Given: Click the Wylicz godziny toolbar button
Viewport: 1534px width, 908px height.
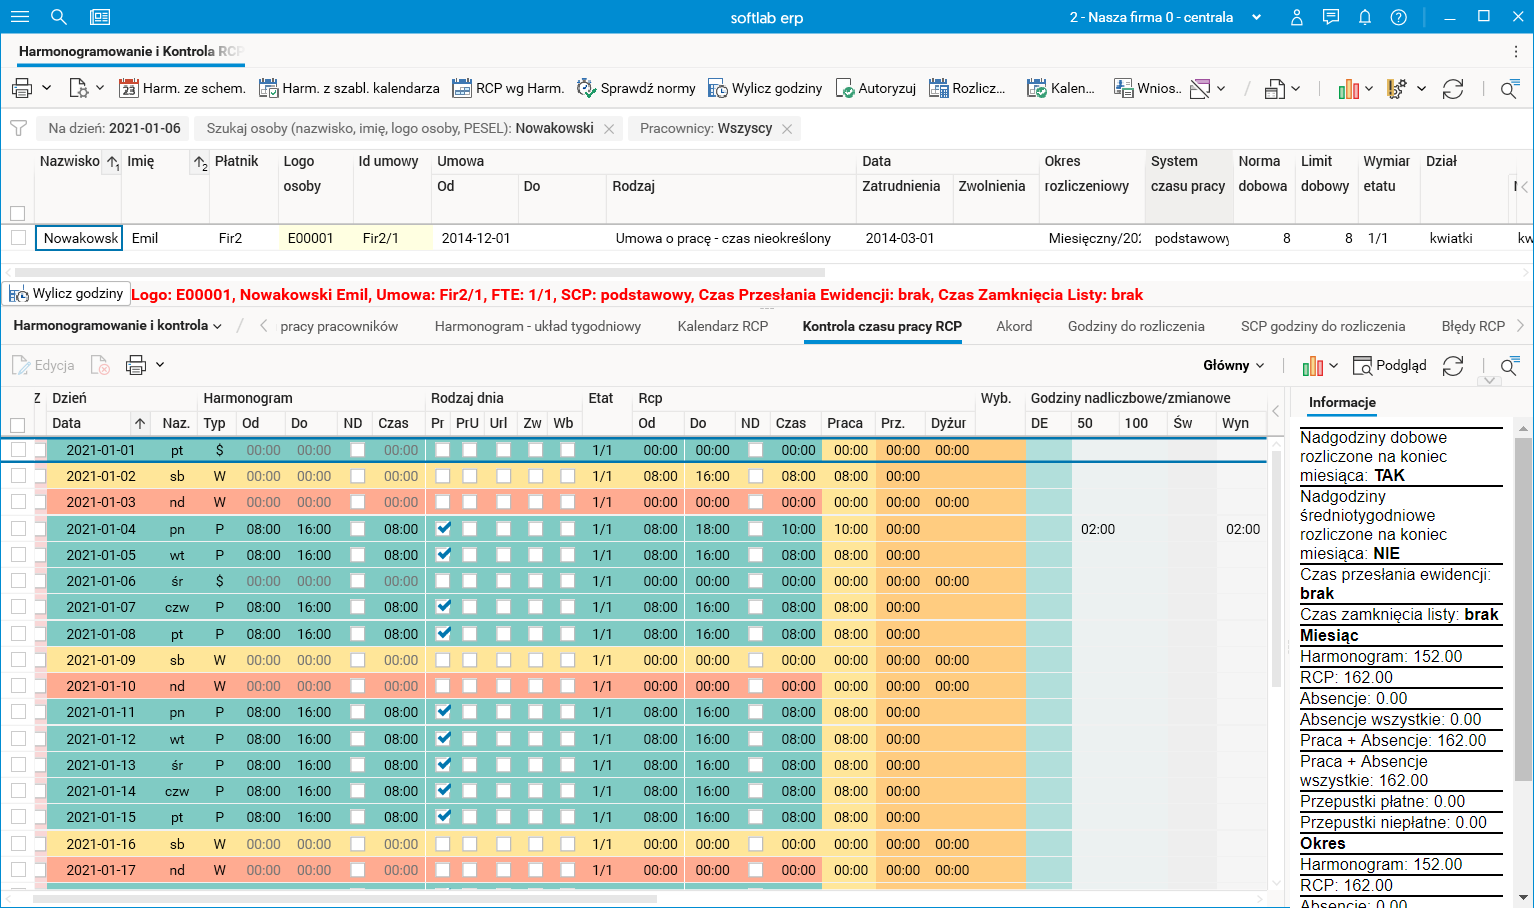Looking at the screenshot, I should coord(765,88).
